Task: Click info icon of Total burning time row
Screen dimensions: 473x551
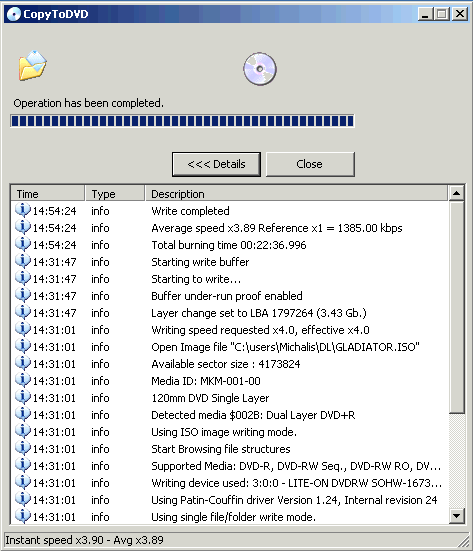Action: (x=23, y=245)
